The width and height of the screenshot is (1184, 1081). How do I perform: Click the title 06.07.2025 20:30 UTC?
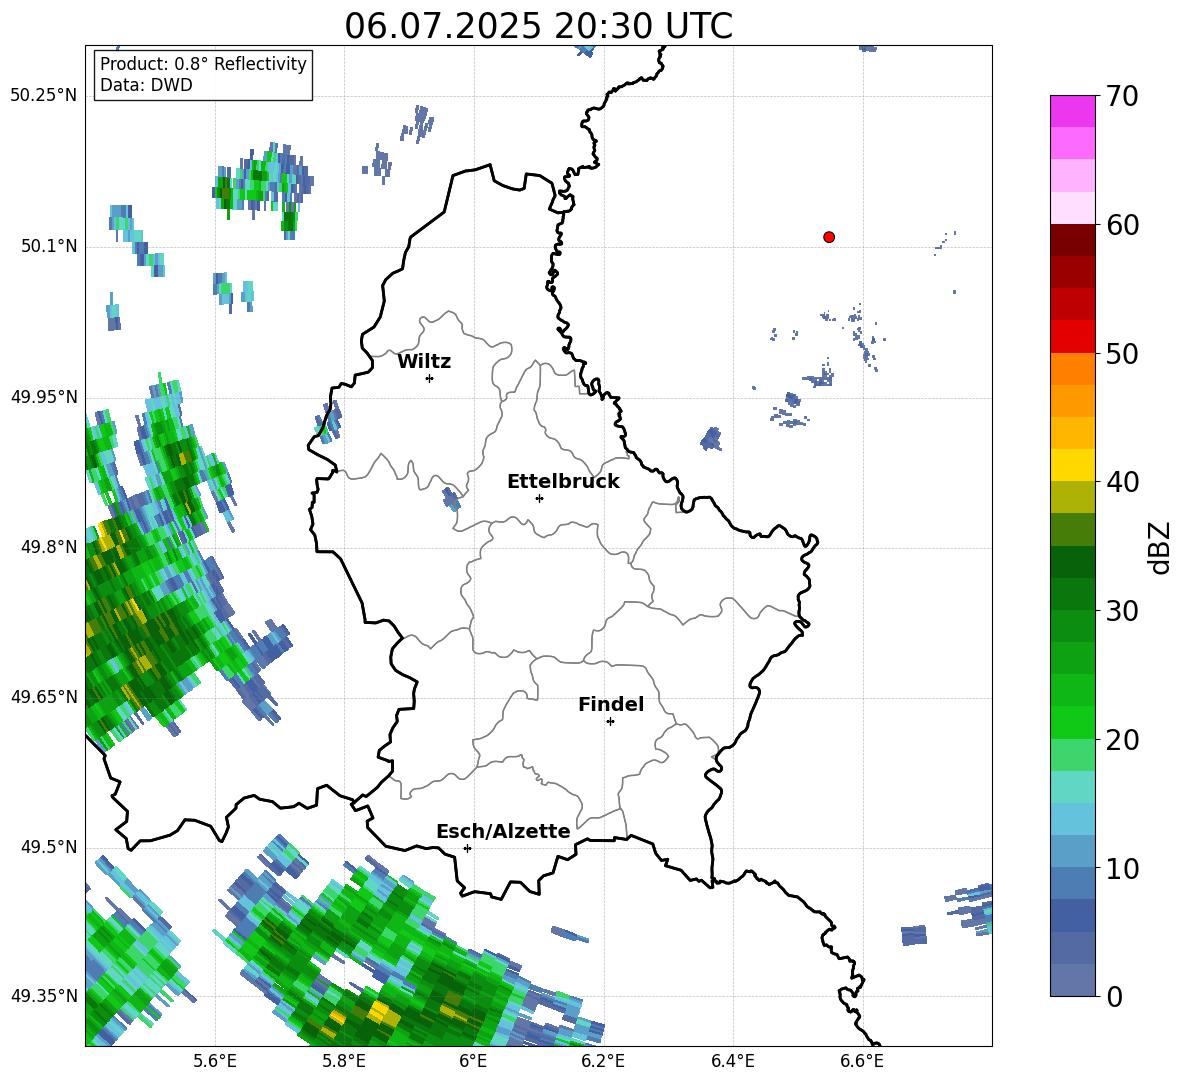pos(539,26)
